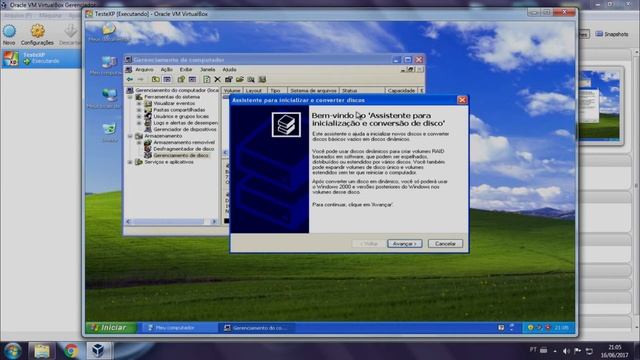Toggle the show/hide console tree icon
The image size is (640, 360).
167,79
